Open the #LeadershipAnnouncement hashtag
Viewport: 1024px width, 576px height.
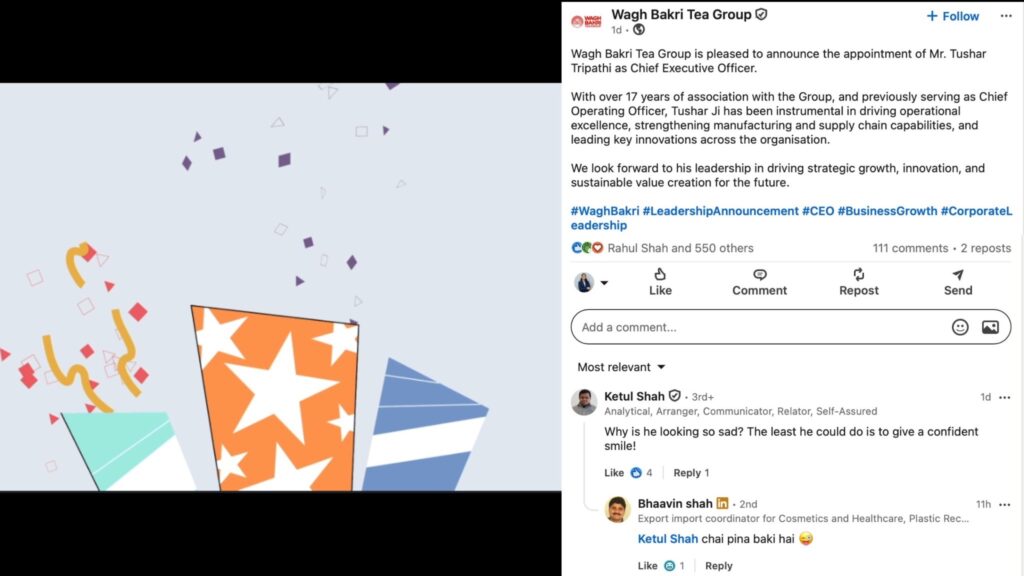coord(720,211)
